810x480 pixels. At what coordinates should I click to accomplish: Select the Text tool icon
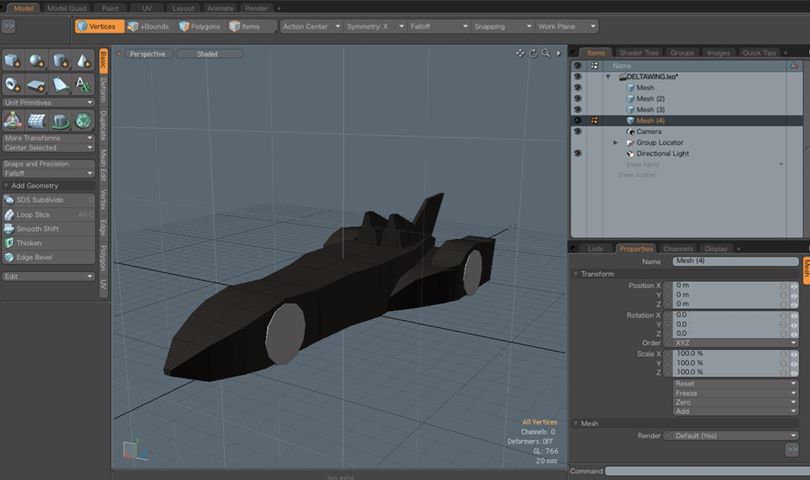point(83,84)
